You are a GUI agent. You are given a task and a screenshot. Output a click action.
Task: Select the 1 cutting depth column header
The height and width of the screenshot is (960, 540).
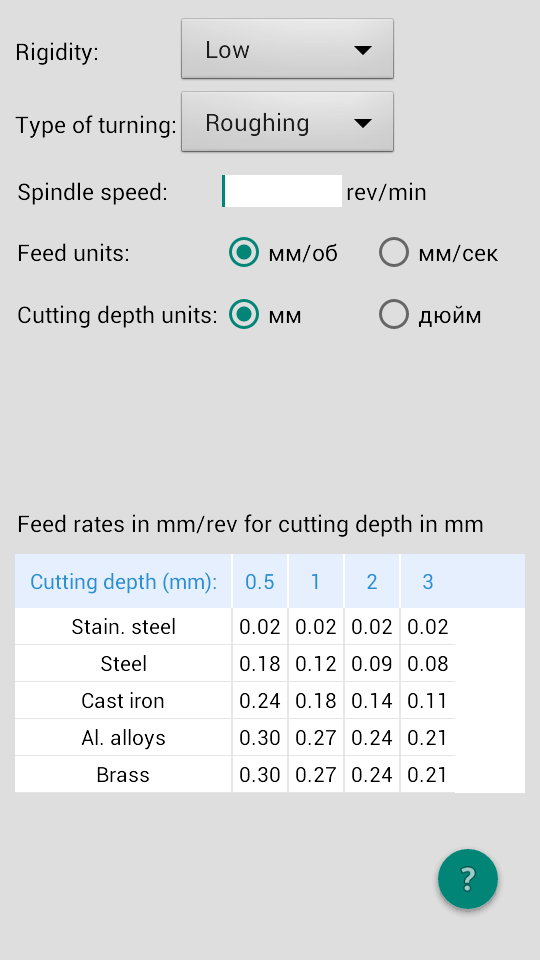(x=315, y=581)
